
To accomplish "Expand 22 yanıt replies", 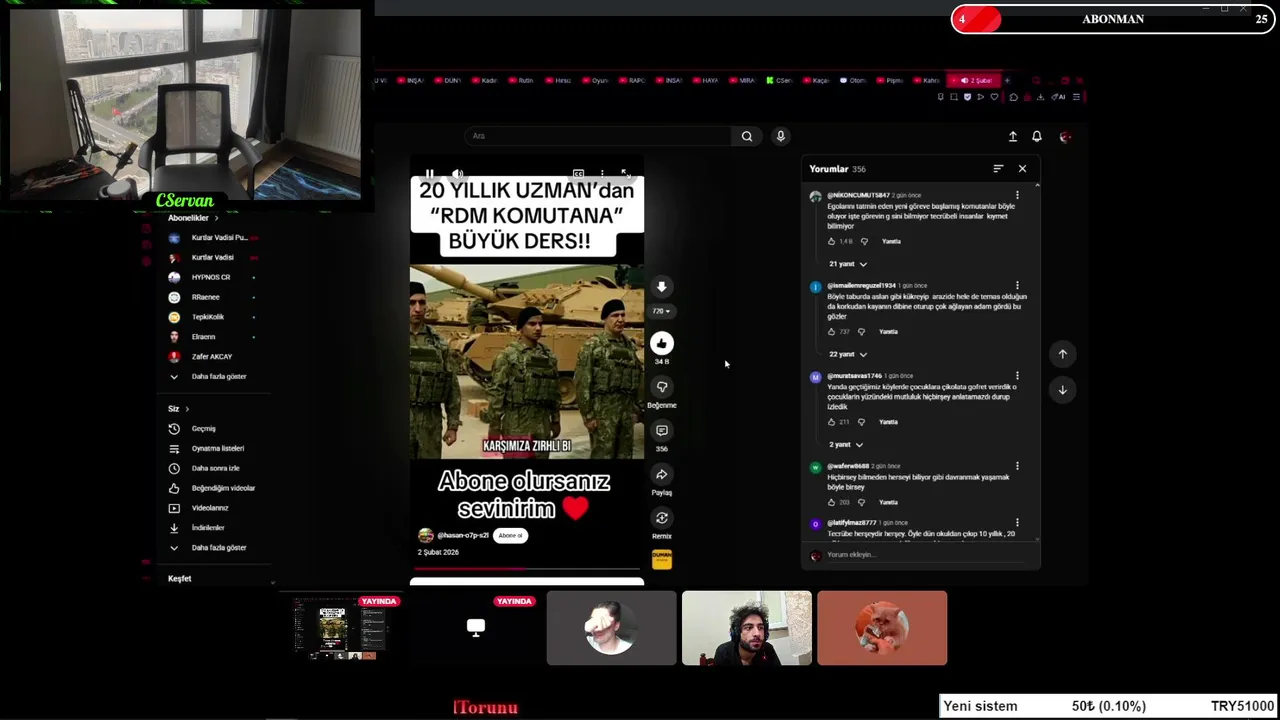I will (848, 354).
